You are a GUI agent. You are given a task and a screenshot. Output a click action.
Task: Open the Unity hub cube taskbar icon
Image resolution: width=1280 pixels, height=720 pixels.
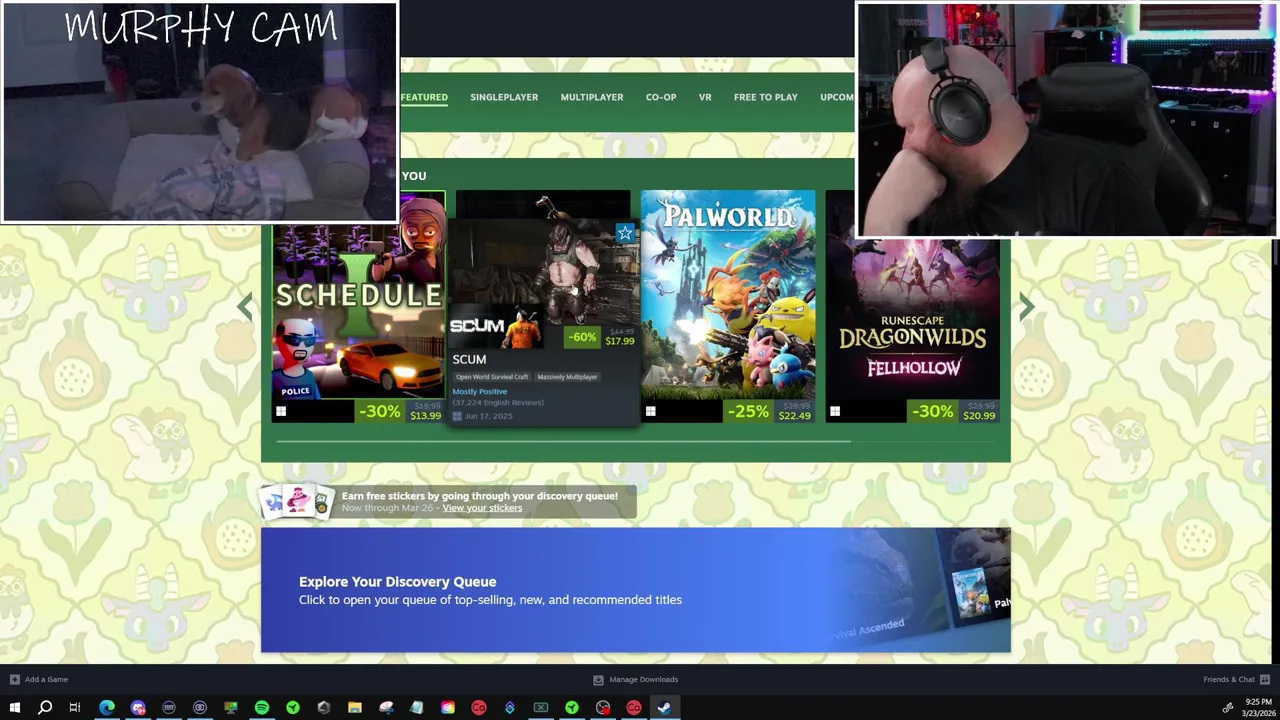[x=324, y=708]
